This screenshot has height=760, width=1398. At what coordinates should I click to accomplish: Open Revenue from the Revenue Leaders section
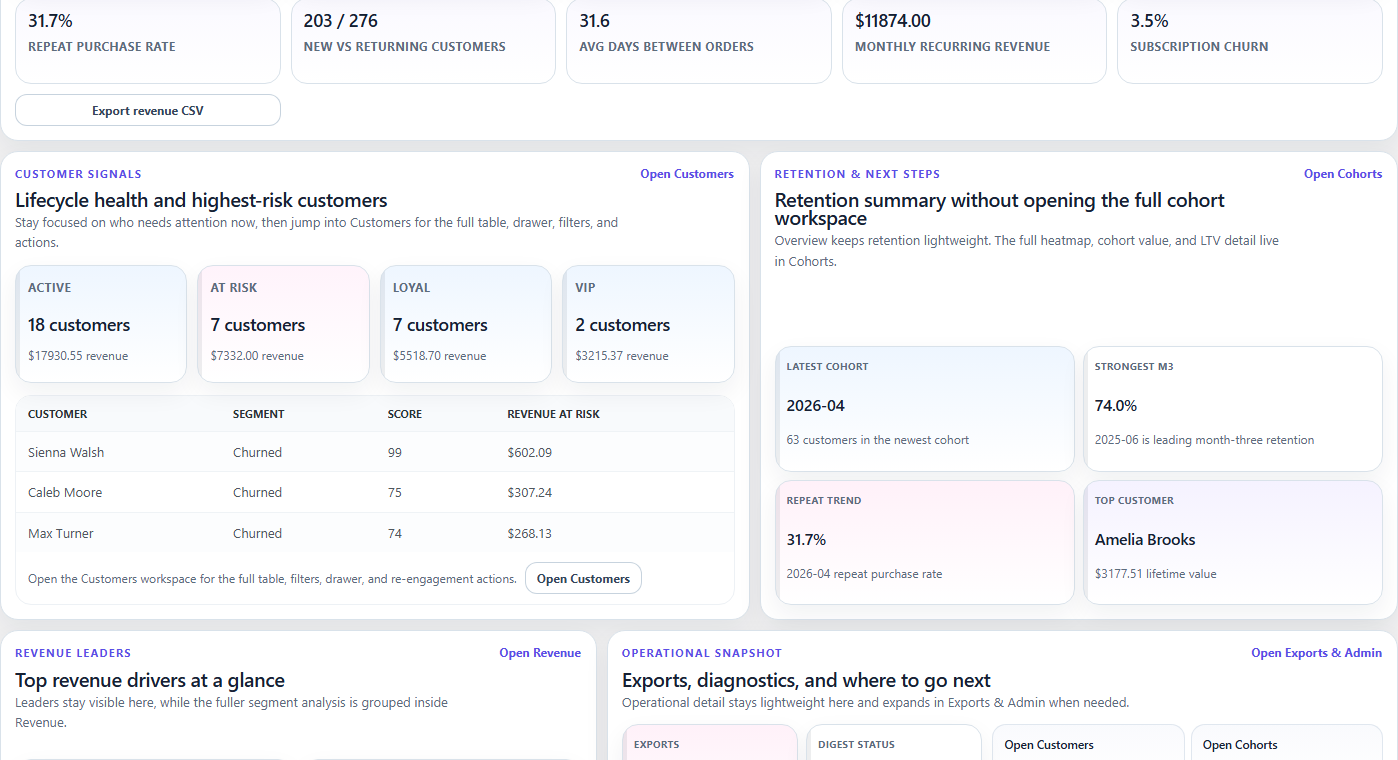(540, 652)
